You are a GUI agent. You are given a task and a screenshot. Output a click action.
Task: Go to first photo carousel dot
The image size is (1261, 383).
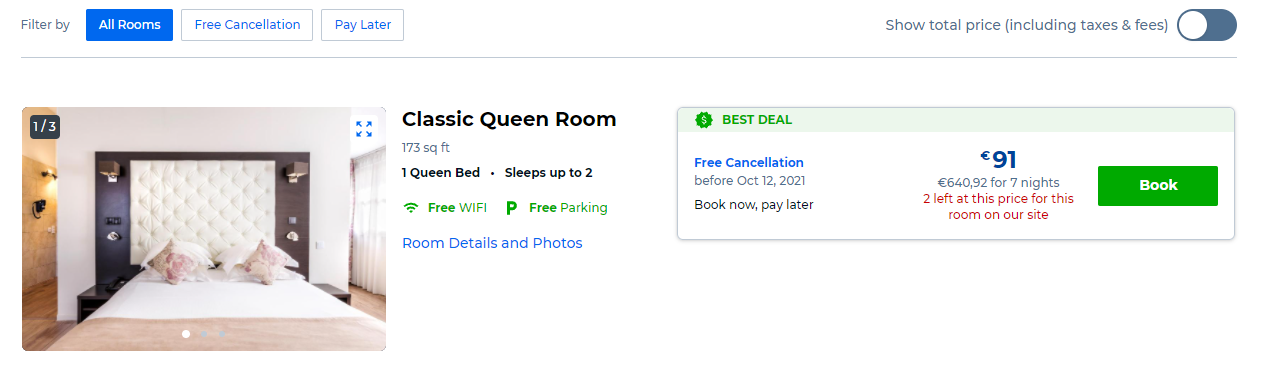[186, 334]
